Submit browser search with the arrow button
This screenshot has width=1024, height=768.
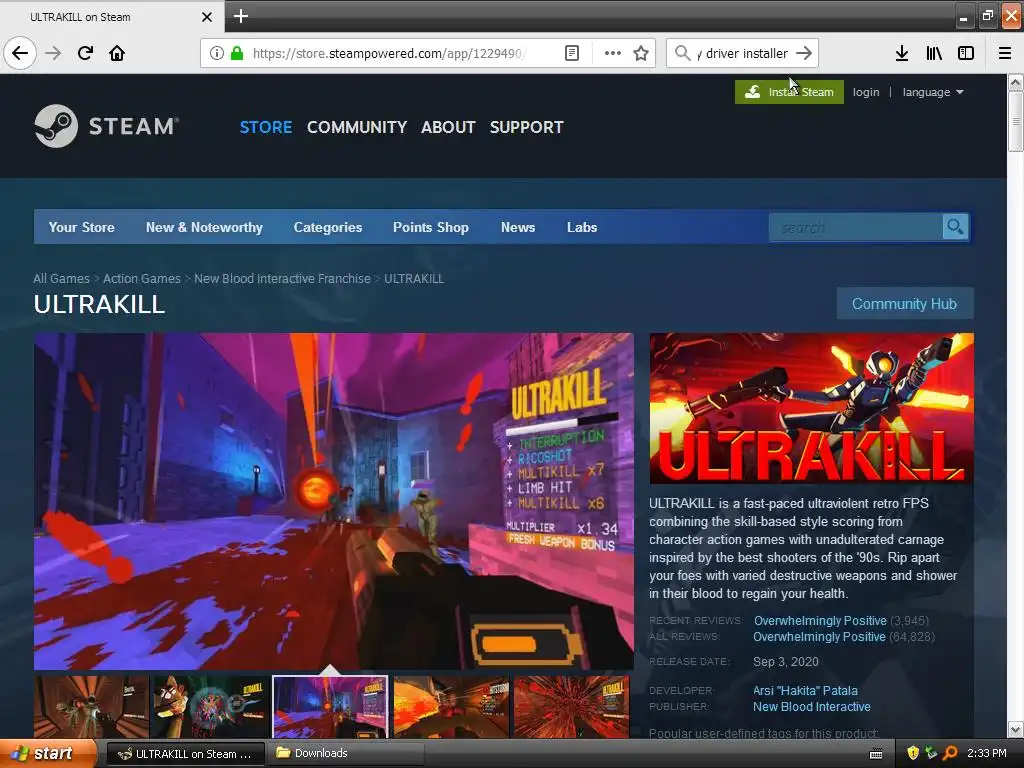coord(804,53)
